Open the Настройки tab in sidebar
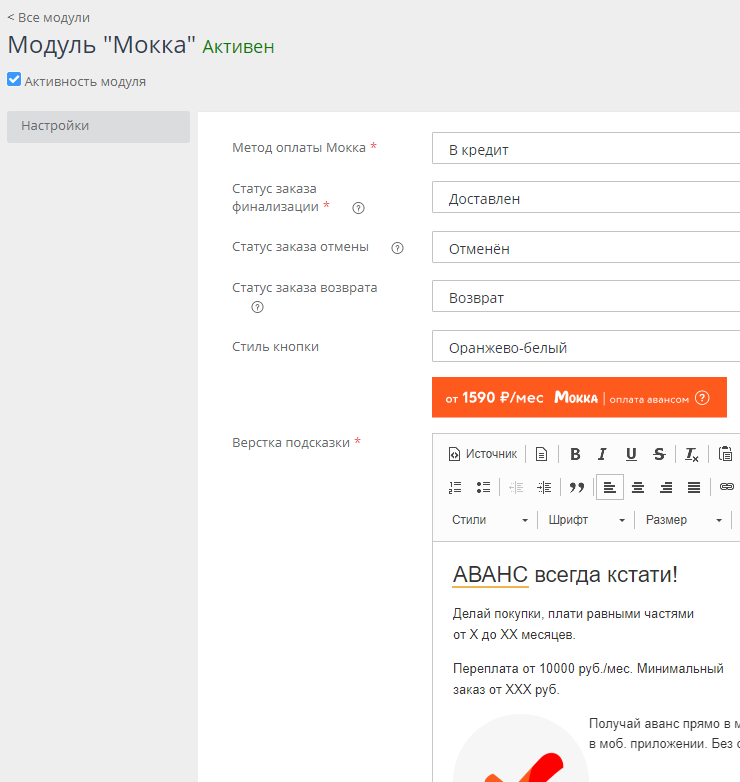Viewport: 740px width, 782px height. click(98, 126)
